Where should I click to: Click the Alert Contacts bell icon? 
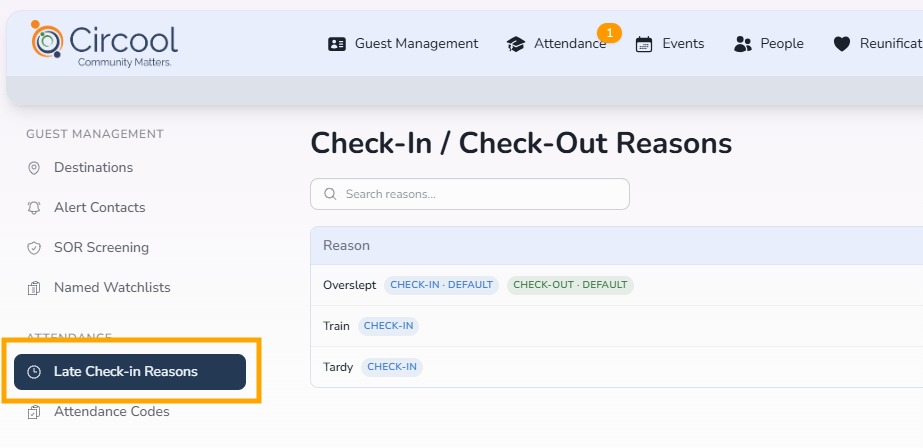(x=34, y=208)
